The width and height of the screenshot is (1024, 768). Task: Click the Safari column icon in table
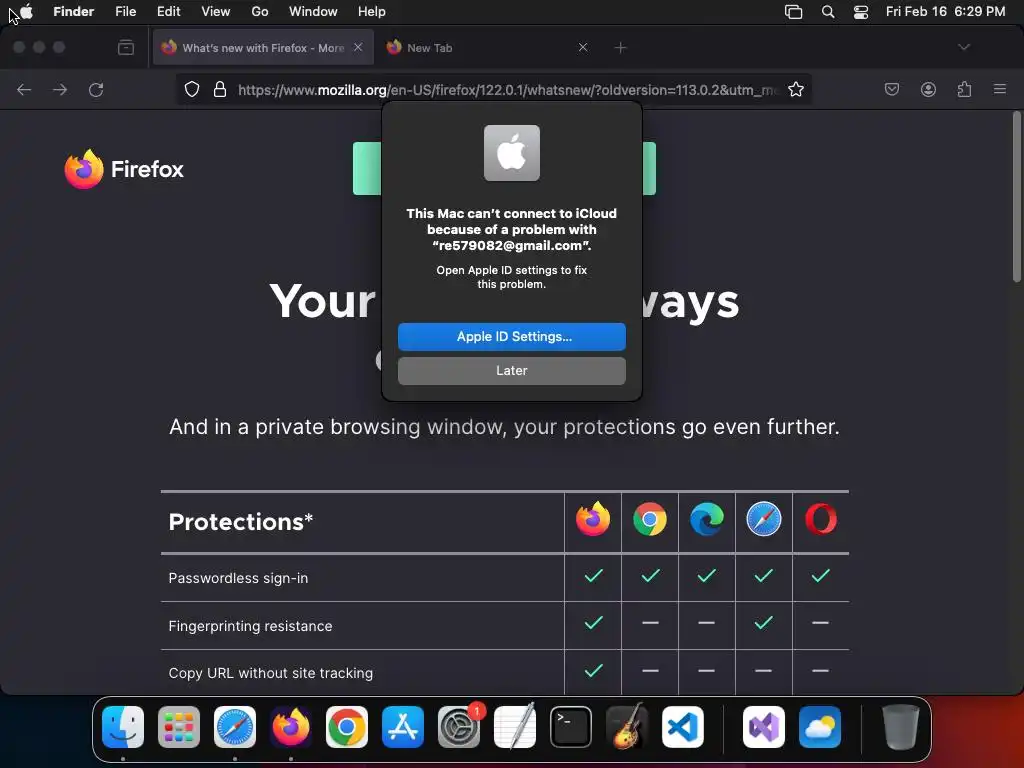point(763,520)
